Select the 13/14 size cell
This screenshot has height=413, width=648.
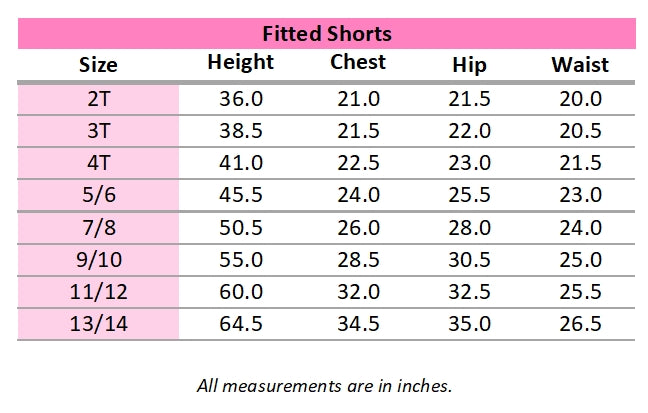(x=98, y=324)
